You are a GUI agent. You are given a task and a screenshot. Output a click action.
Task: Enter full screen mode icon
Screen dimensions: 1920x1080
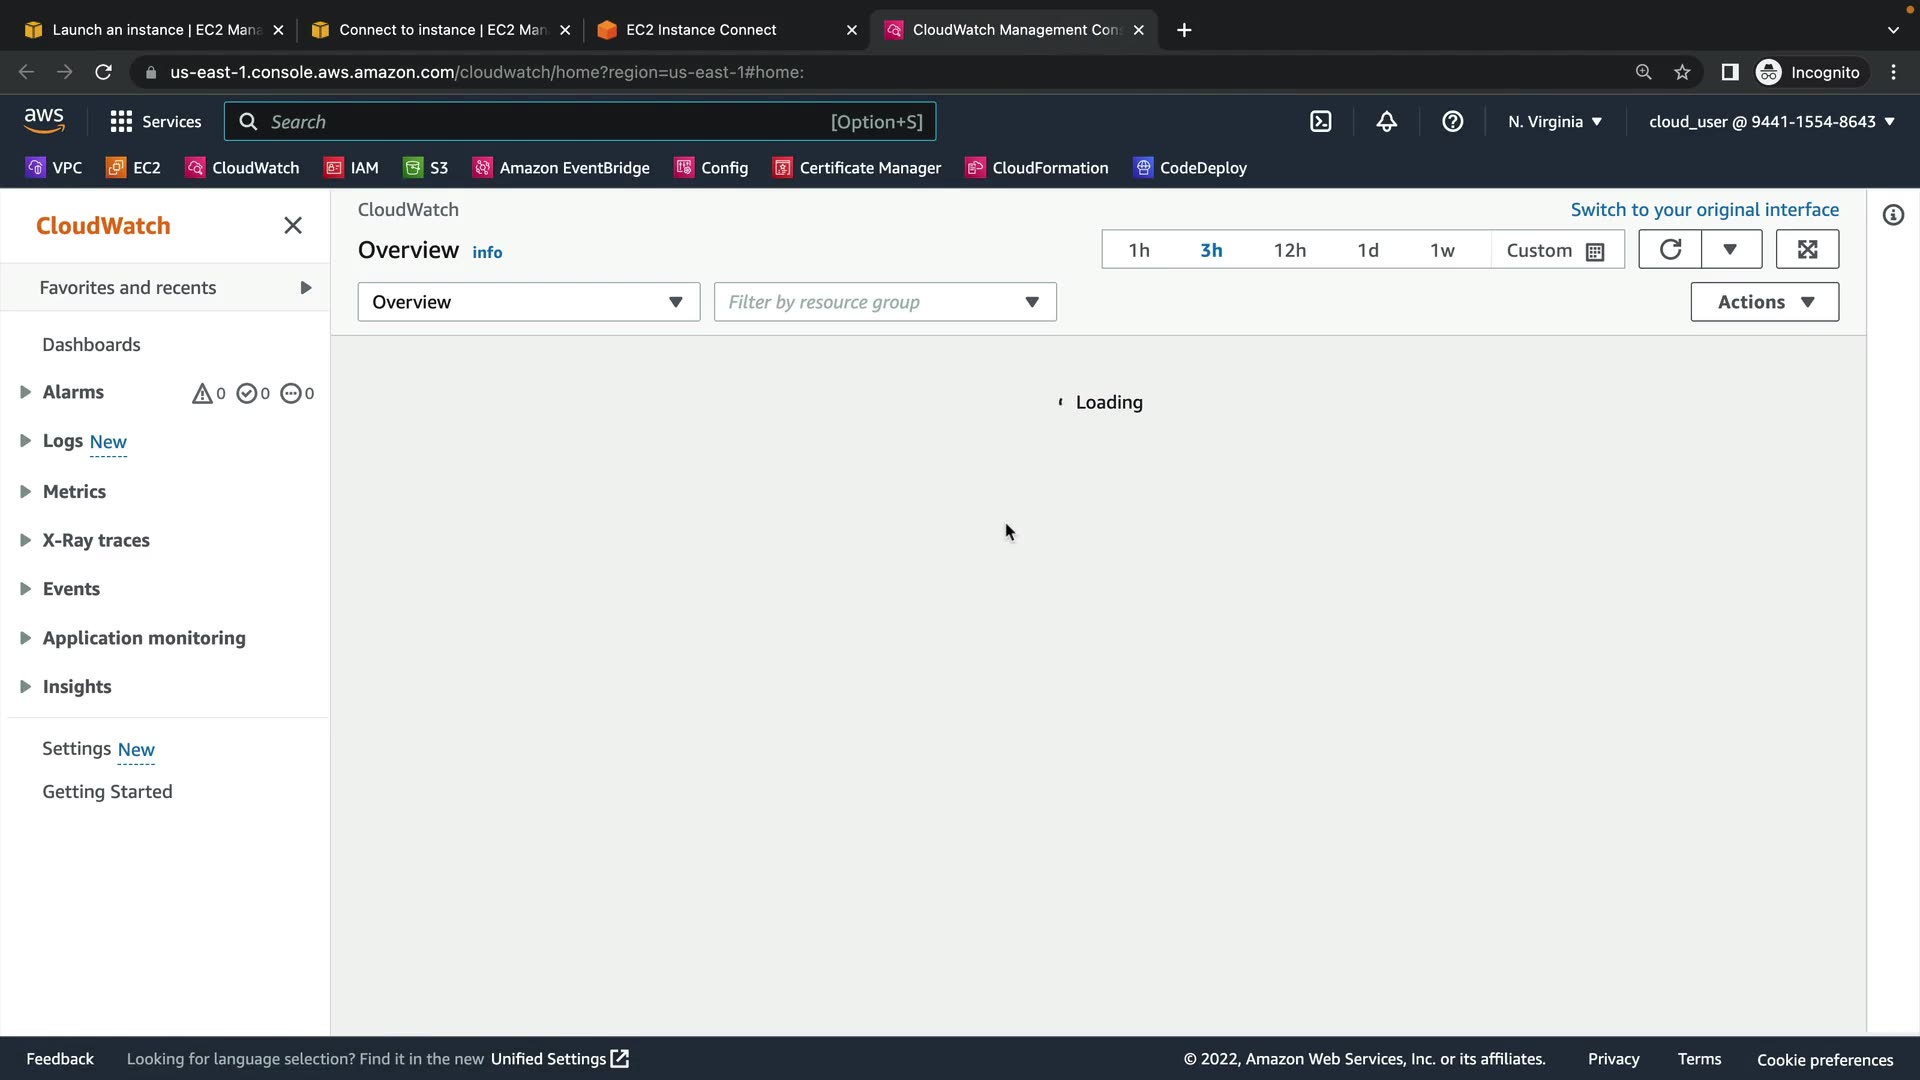pos(1807,250)
